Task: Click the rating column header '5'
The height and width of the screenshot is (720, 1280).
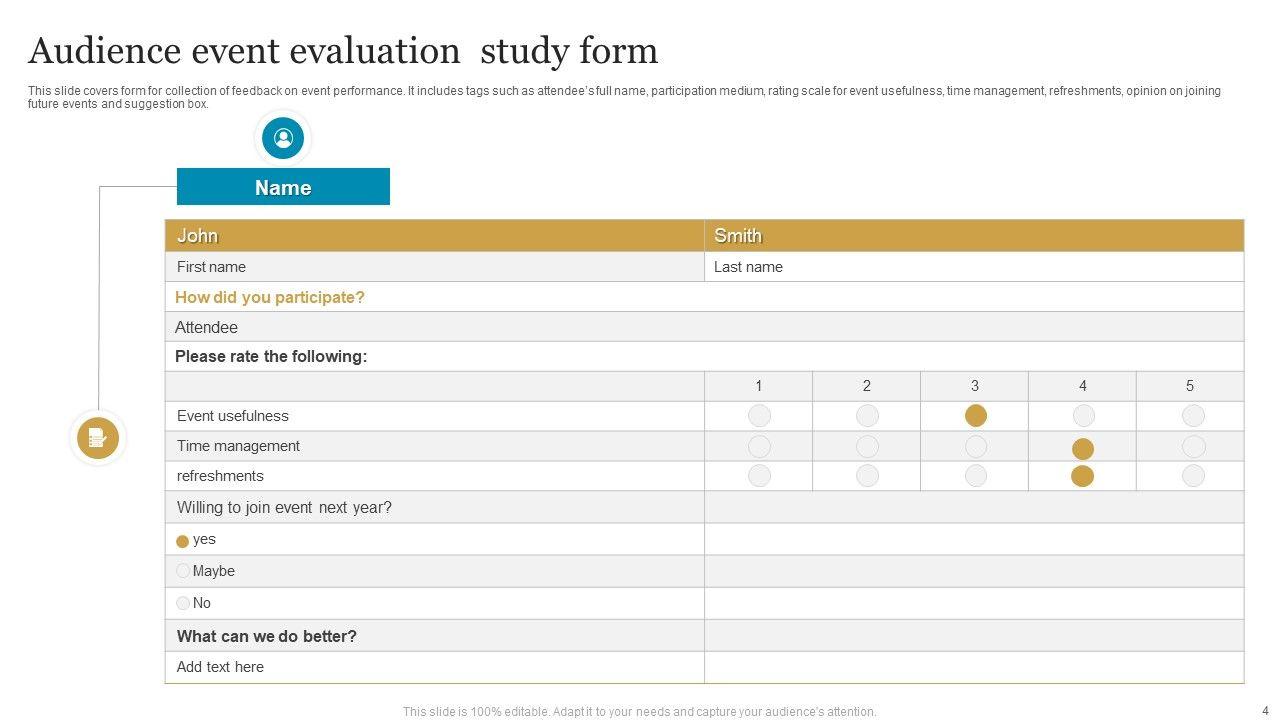Action: 1190,386
